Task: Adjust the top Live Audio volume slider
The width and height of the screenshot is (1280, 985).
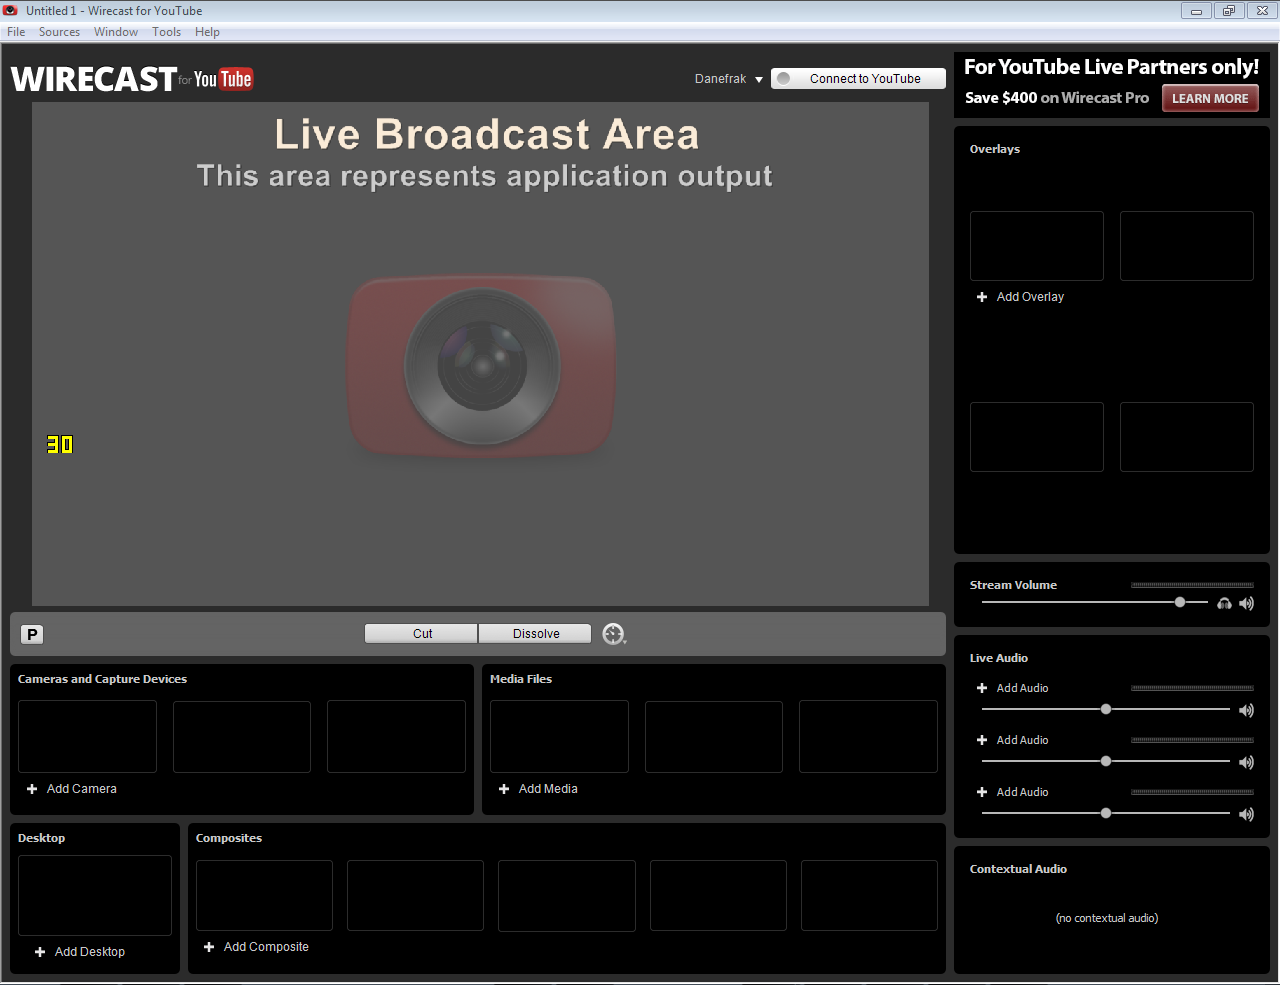Action: 1106,709
